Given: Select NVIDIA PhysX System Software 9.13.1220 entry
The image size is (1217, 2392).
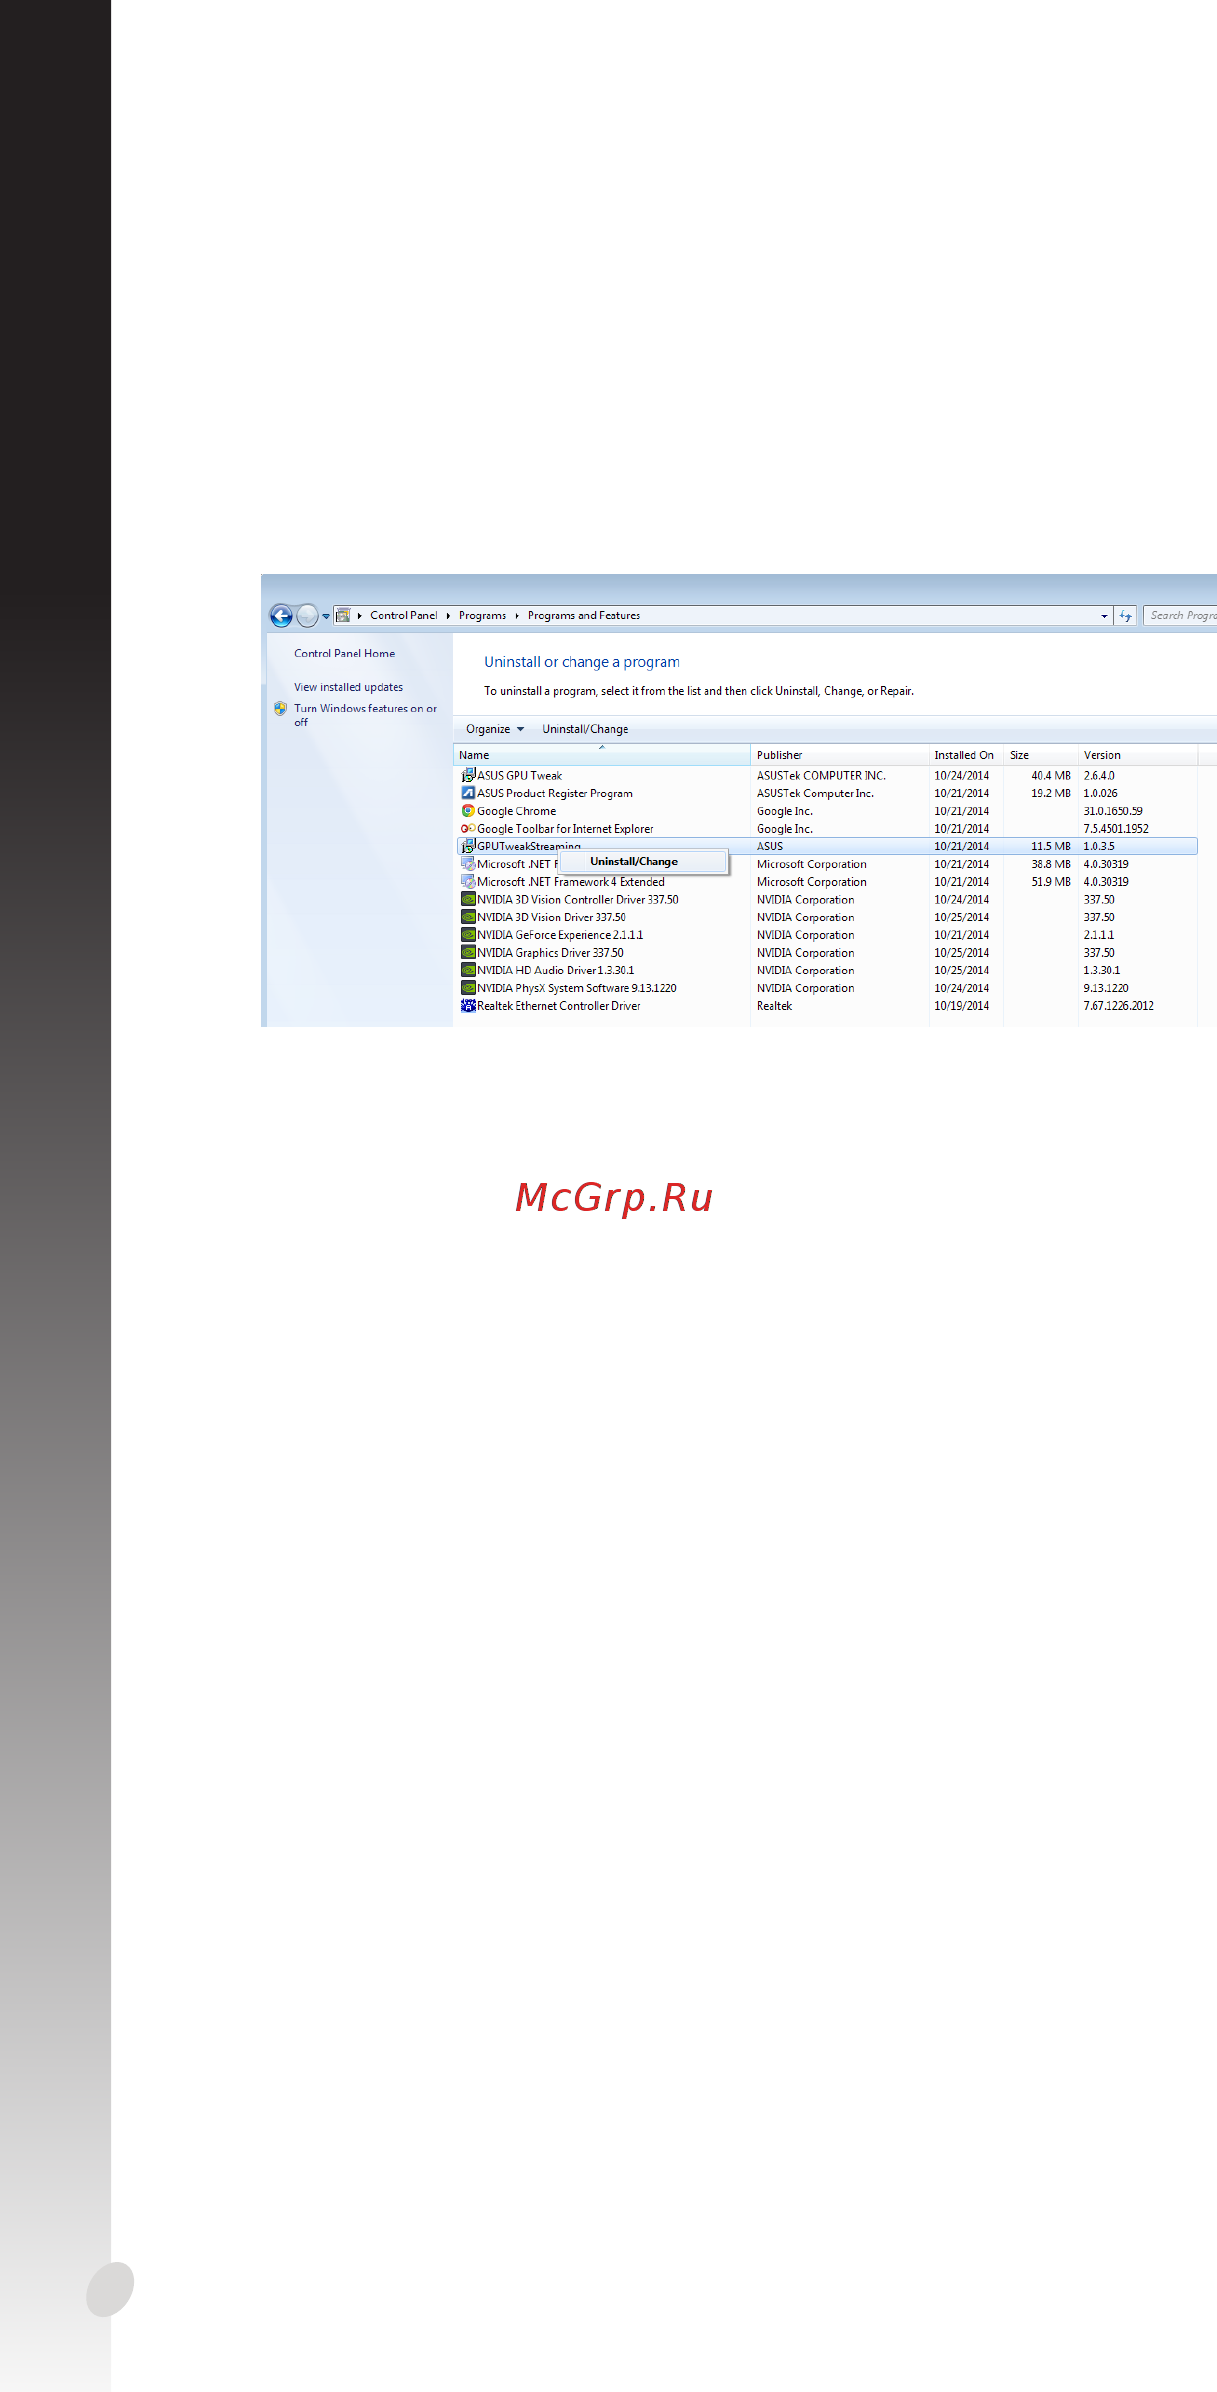Looking at the screenshot, I should (x=827, y=988).
